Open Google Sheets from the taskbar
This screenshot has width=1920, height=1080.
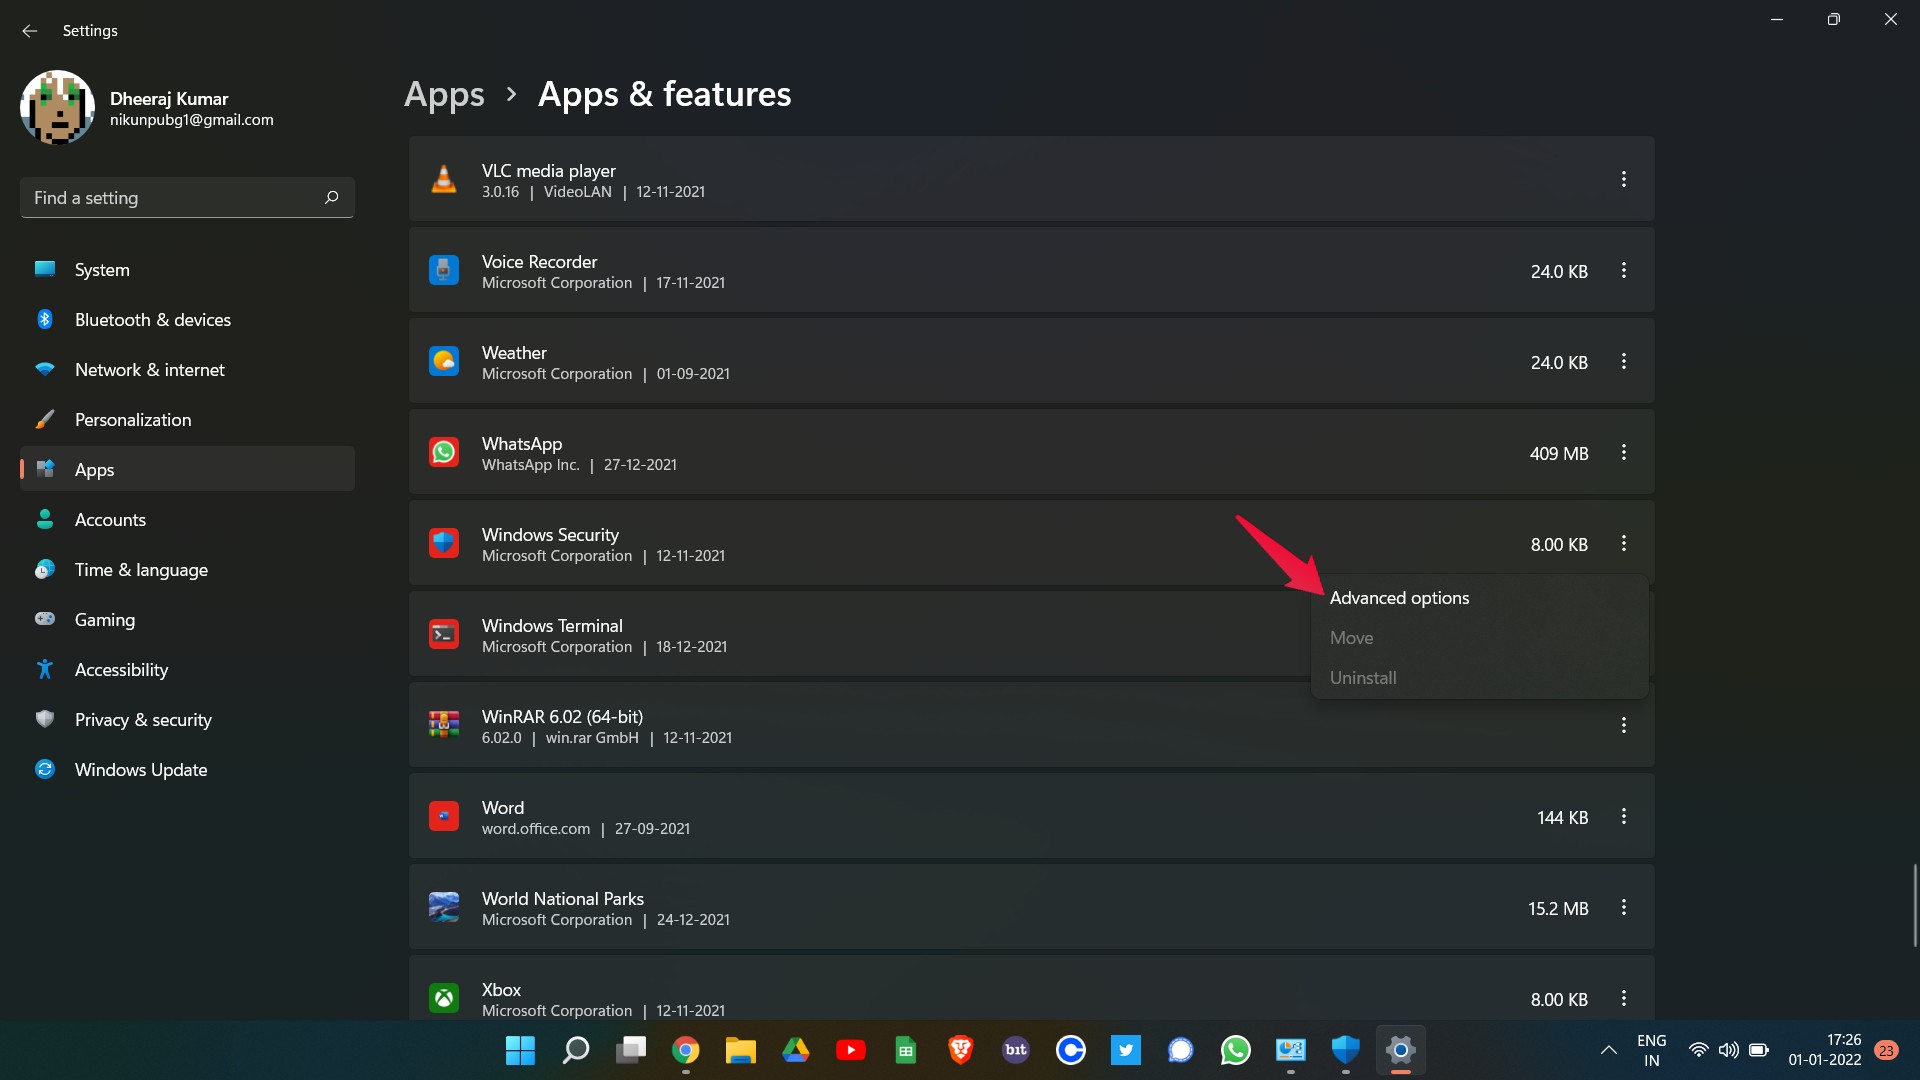coord(906,1050)
